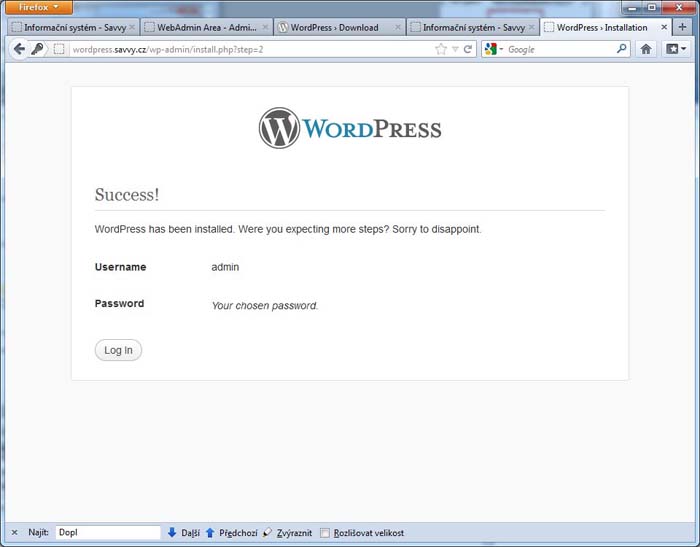The height and width of the screenshot is (547, 700).
Task: Close the WordPress › Download tab
Action: point(397,28)
